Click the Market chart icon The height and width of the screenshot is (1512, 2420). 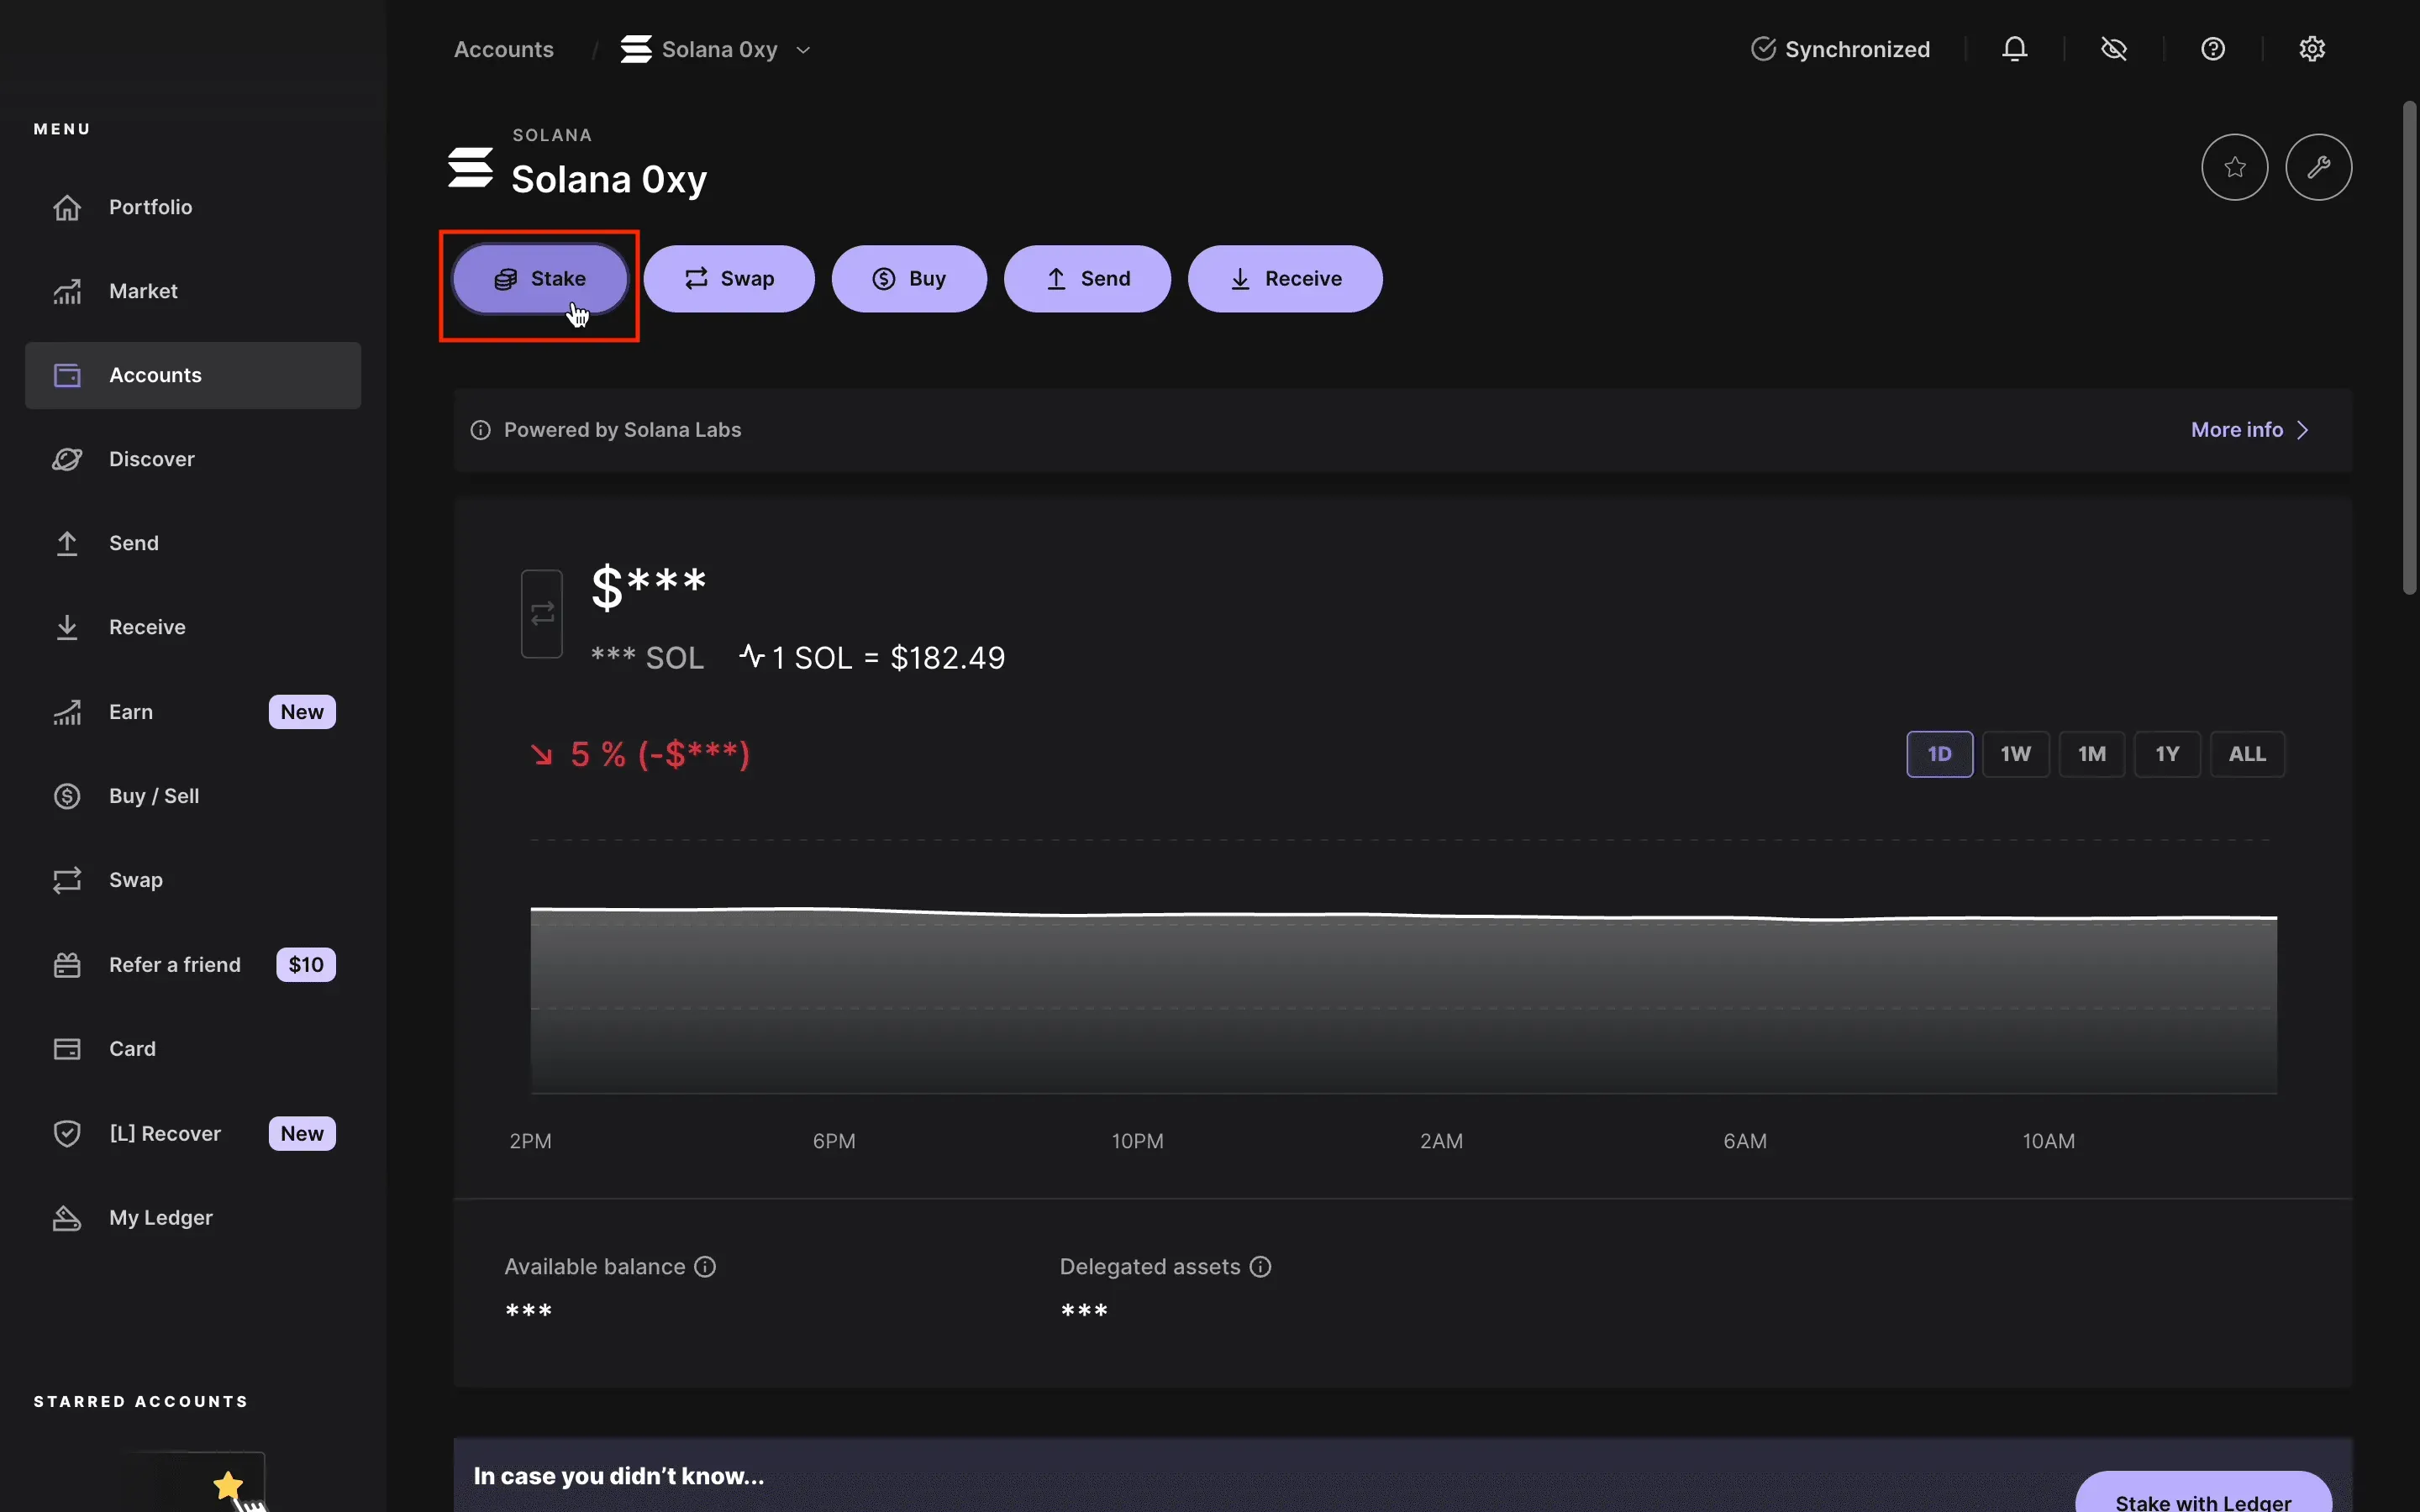[67, 291]
